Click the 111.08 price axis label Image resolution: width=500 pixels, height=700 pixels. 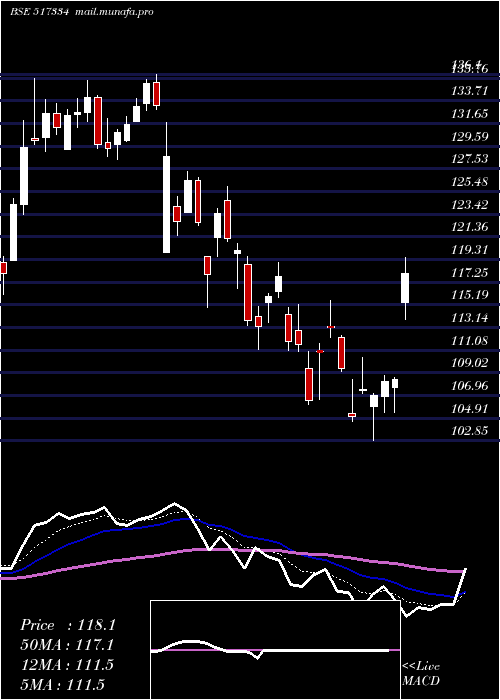tap(469, 341)
